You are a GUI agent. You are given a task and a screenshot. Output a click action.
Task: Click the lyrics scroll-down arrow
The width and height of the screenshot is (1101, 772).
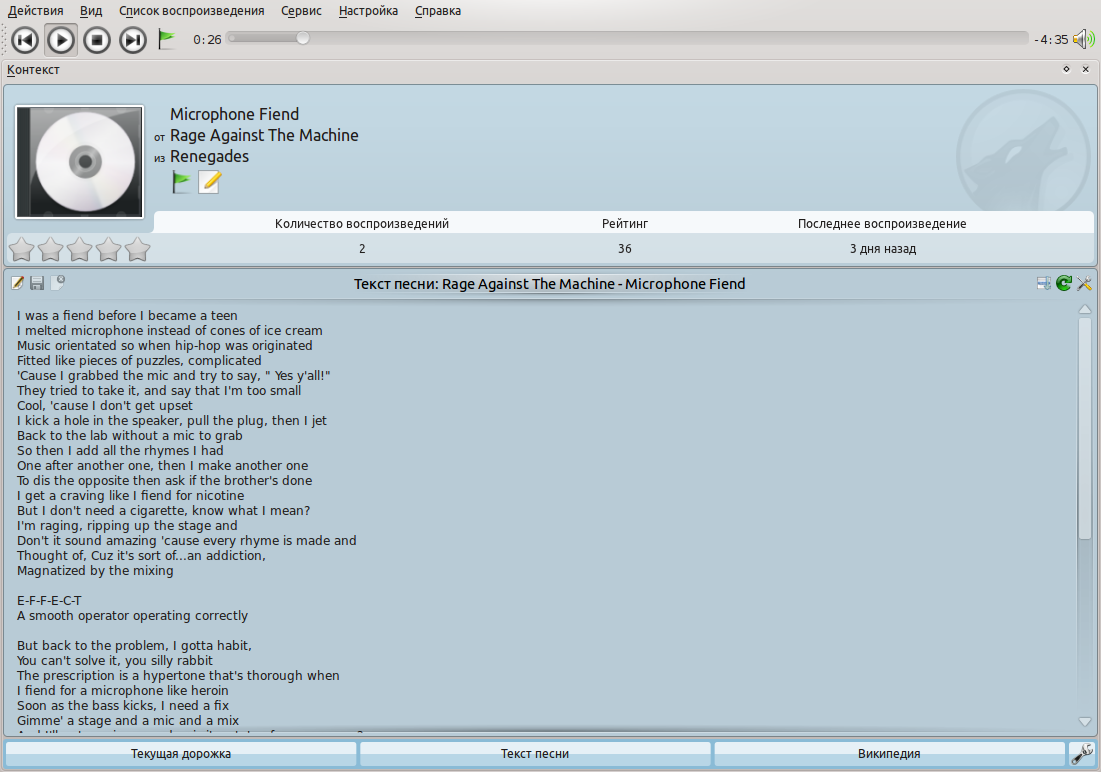1085,721
